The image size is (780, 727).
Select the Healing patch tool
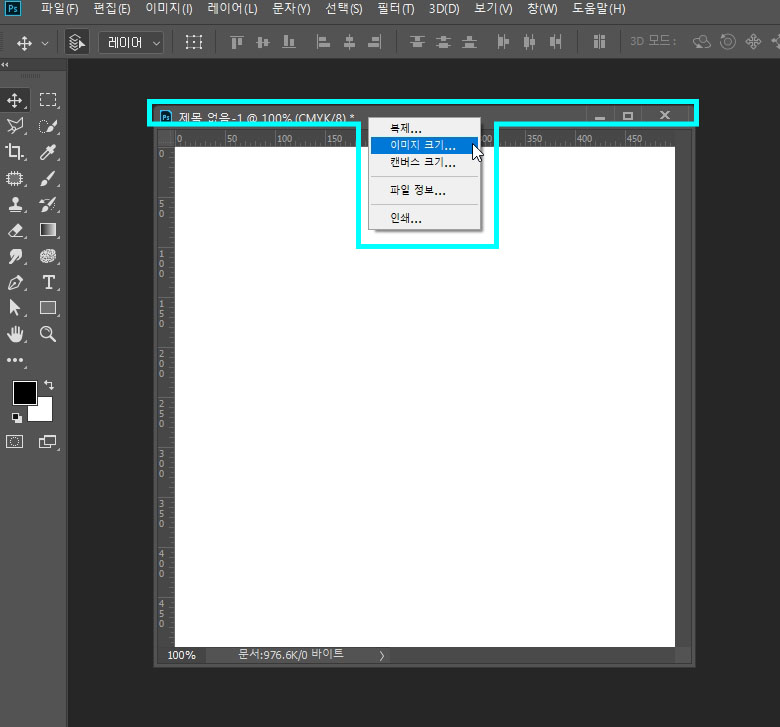15,178
